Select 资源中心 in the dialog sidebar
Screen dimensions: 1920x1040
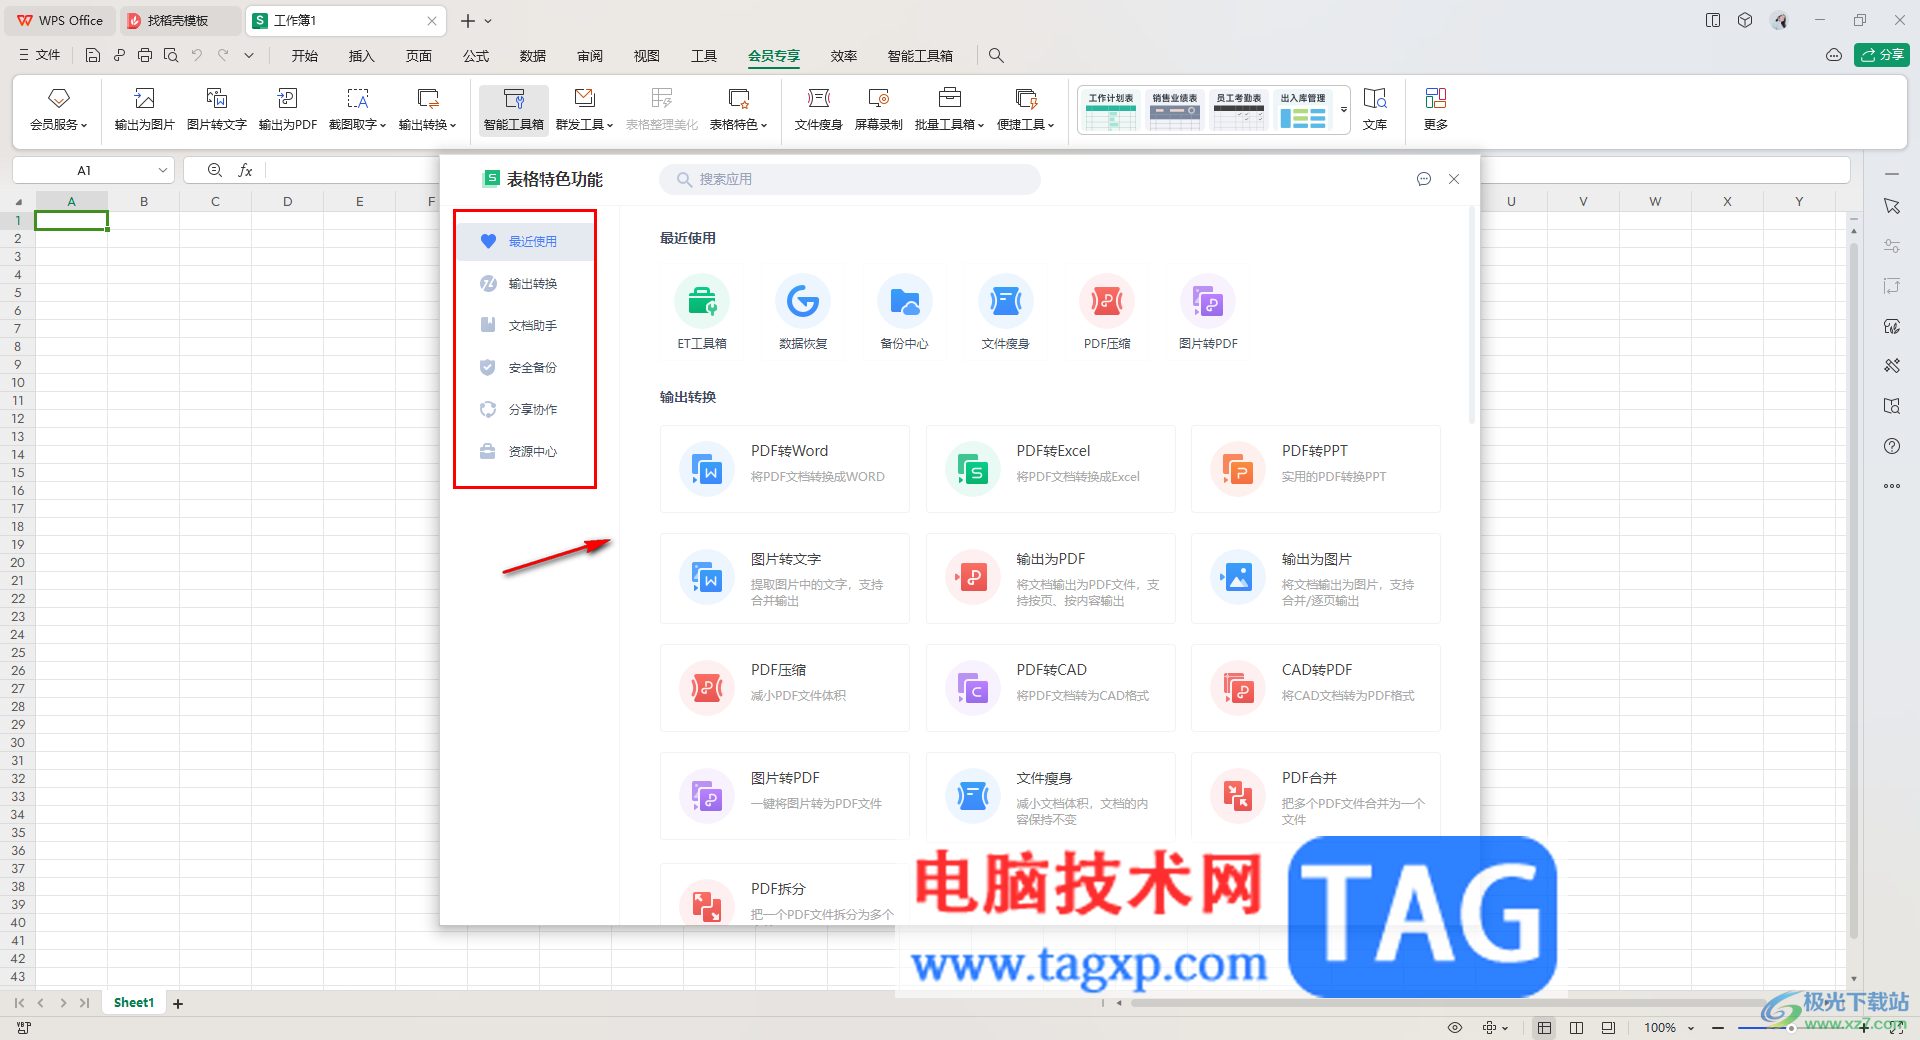(x=527, y=452)
